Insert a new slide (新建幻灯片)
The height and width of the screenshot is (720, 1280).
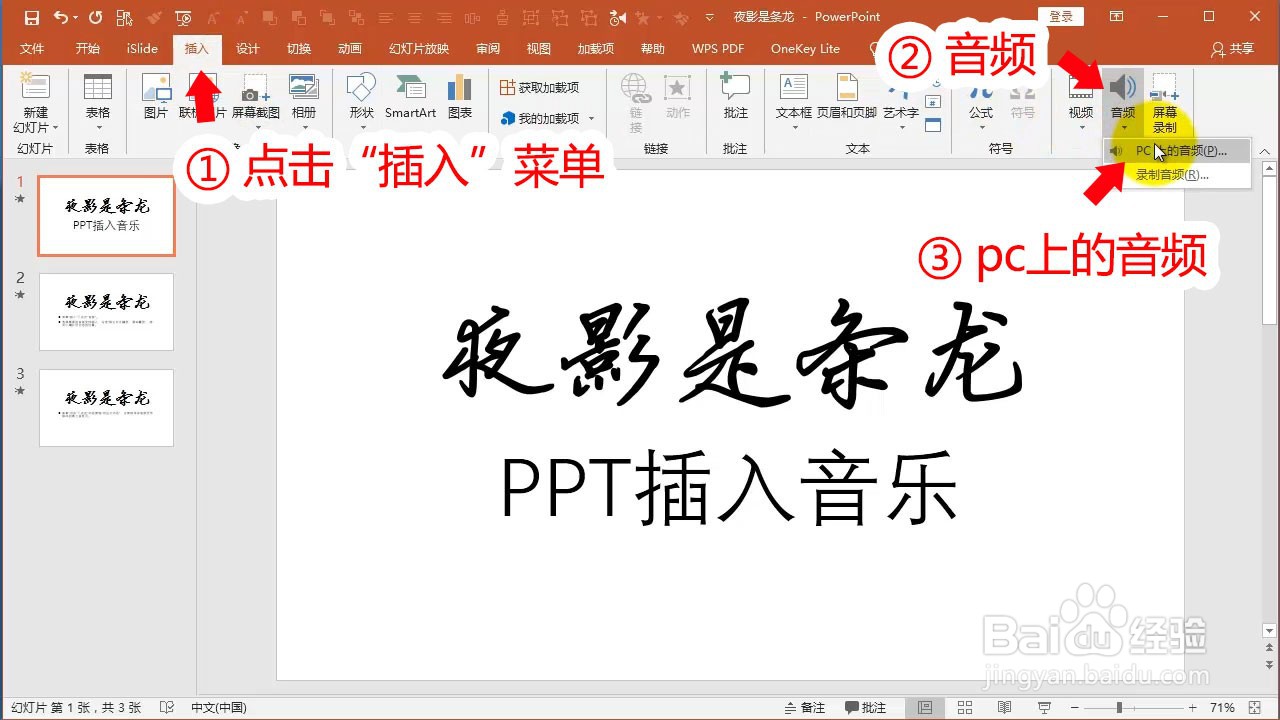pyautogui.click(x=36, y=103)
